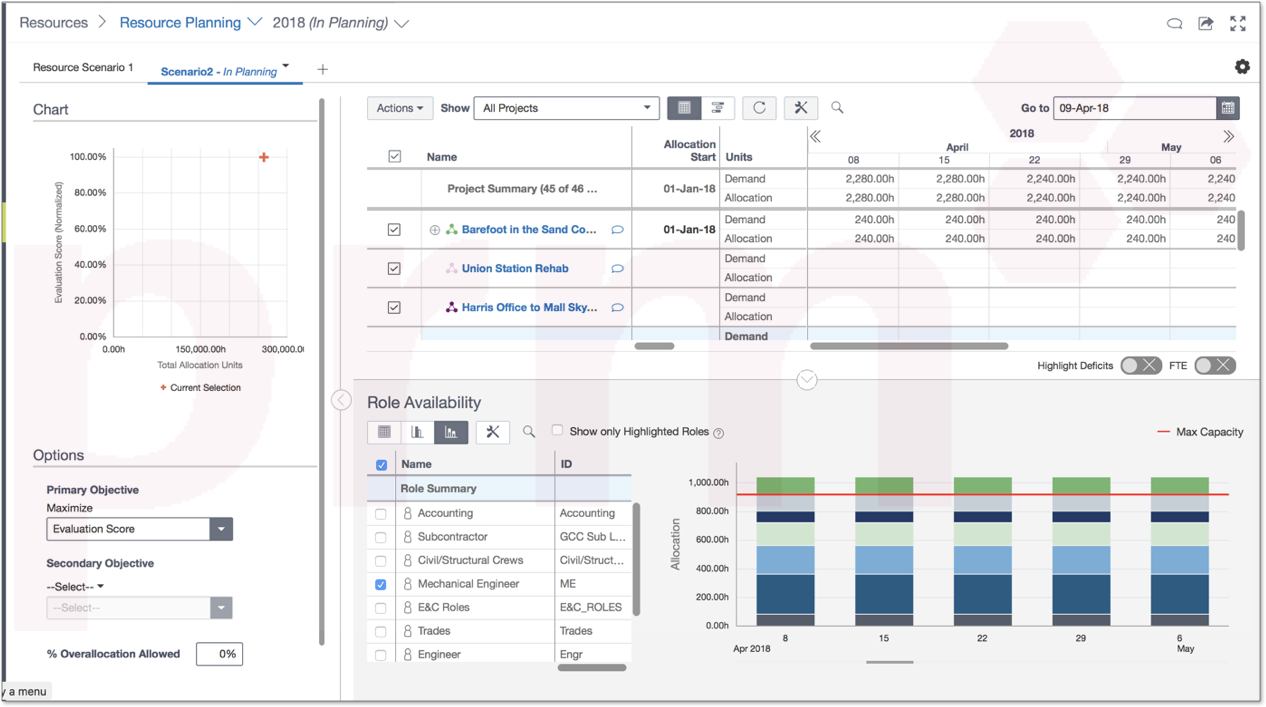This screenshot has height=707, width=1266.
Task: Open Barefoot in the Sand project link
Action: [528, 230]
